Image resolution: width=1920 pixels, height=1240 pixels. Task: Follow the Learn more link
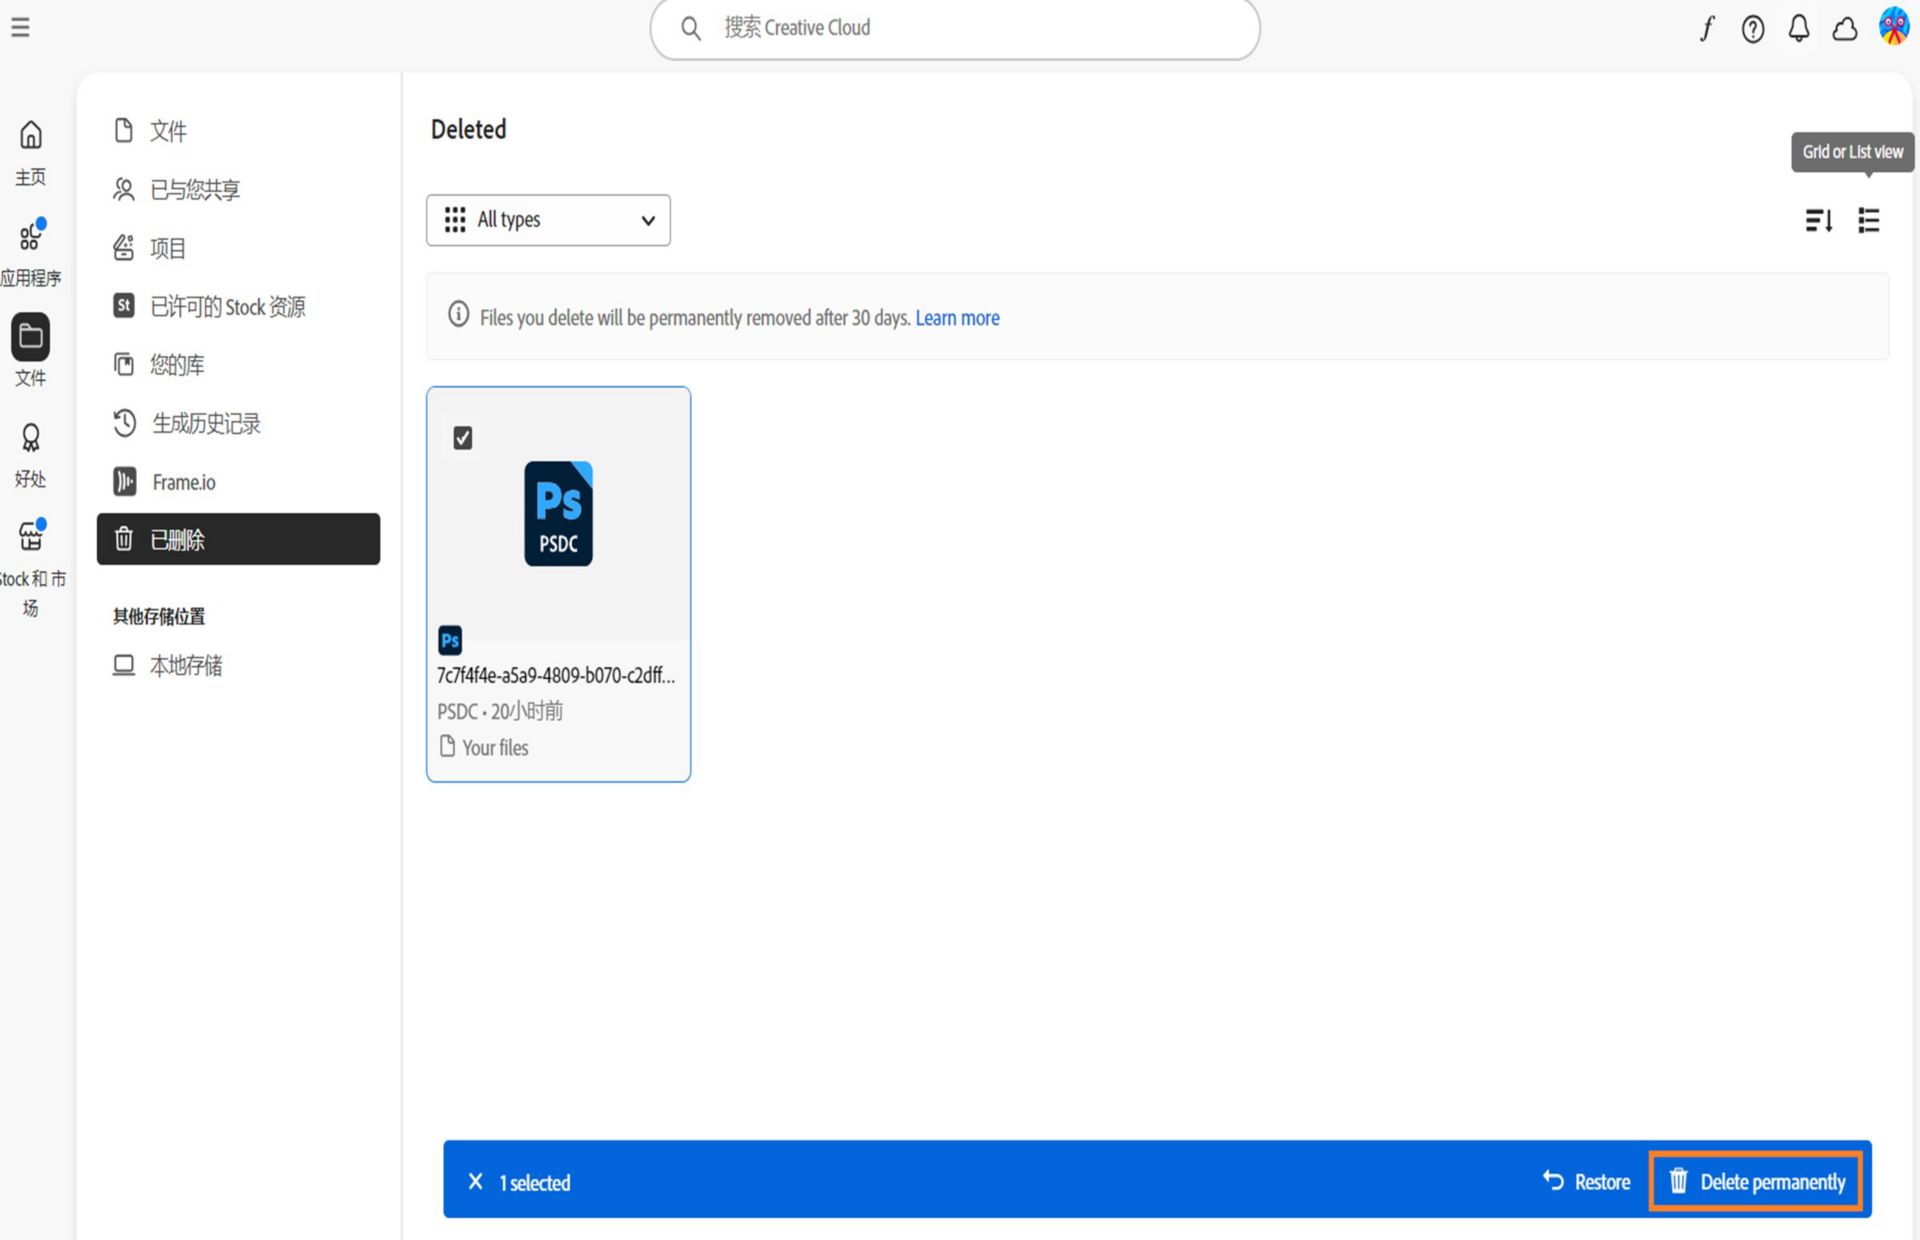957,318
